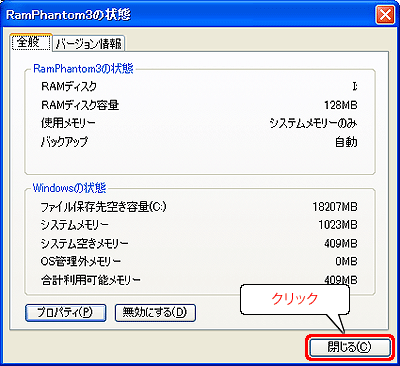Click the プロパティ(P) button

tap(65, 313)
